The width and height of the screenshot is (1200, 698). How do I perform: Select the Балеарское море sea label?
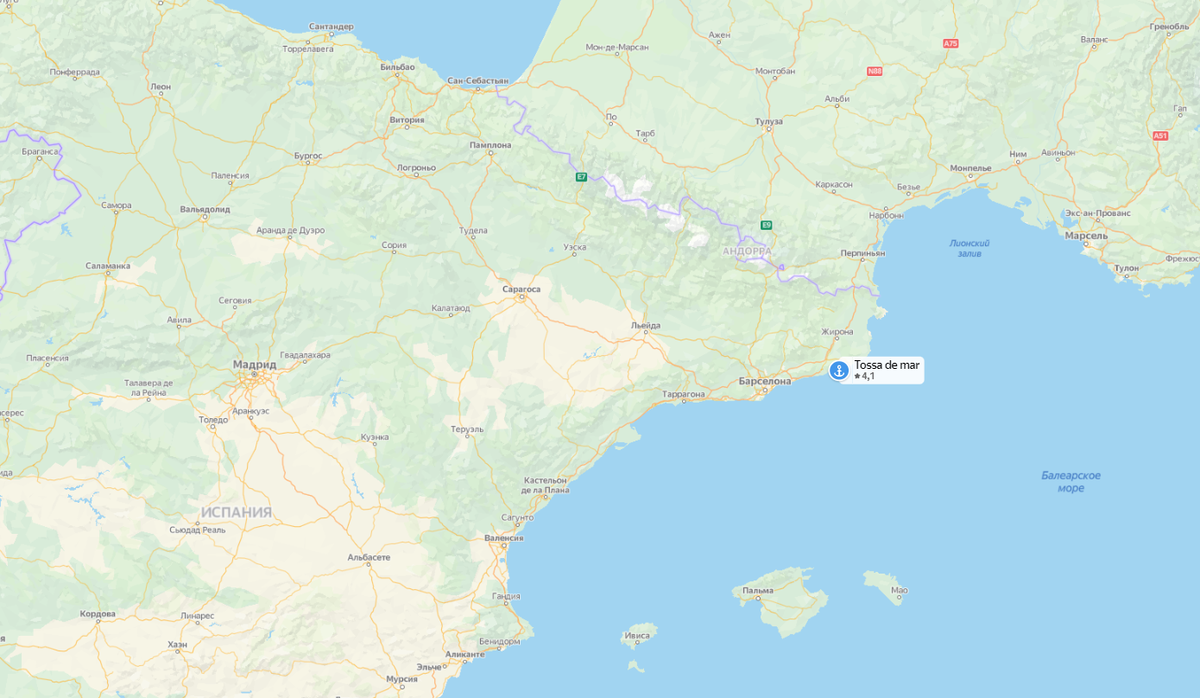click(1071, 481)
